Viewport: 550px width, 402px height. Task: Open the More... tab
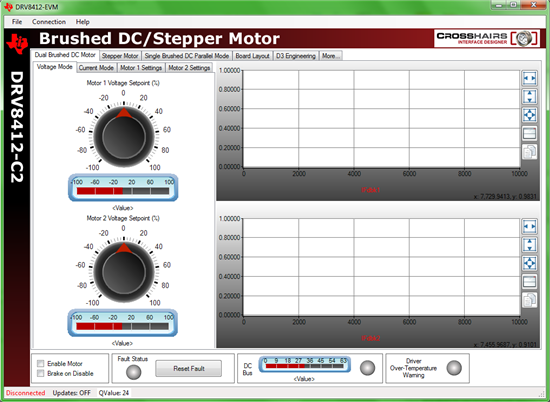(331, 56)
